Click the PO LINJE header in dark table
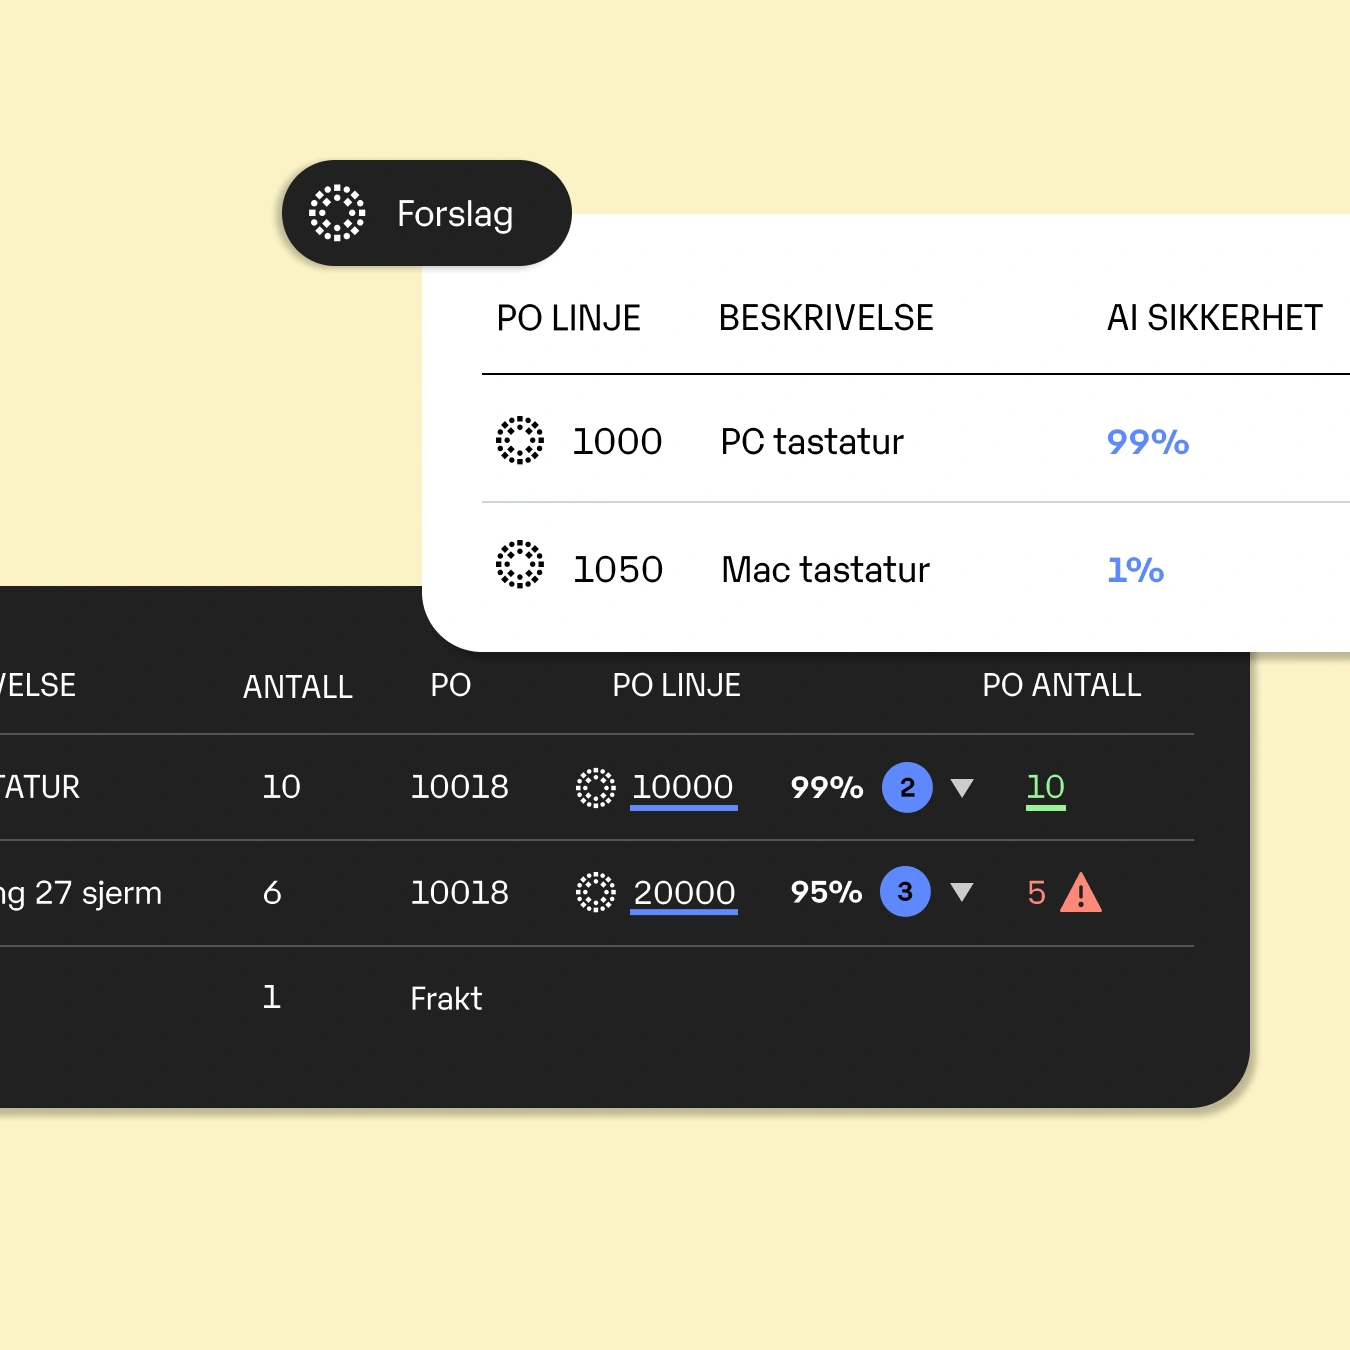 [677, 685]
